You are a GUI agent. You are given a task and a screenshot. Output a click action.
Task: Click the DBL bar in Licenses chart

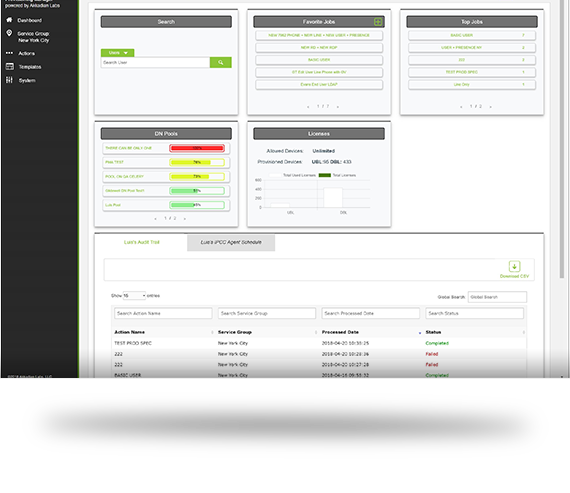[x=333, y=197]
